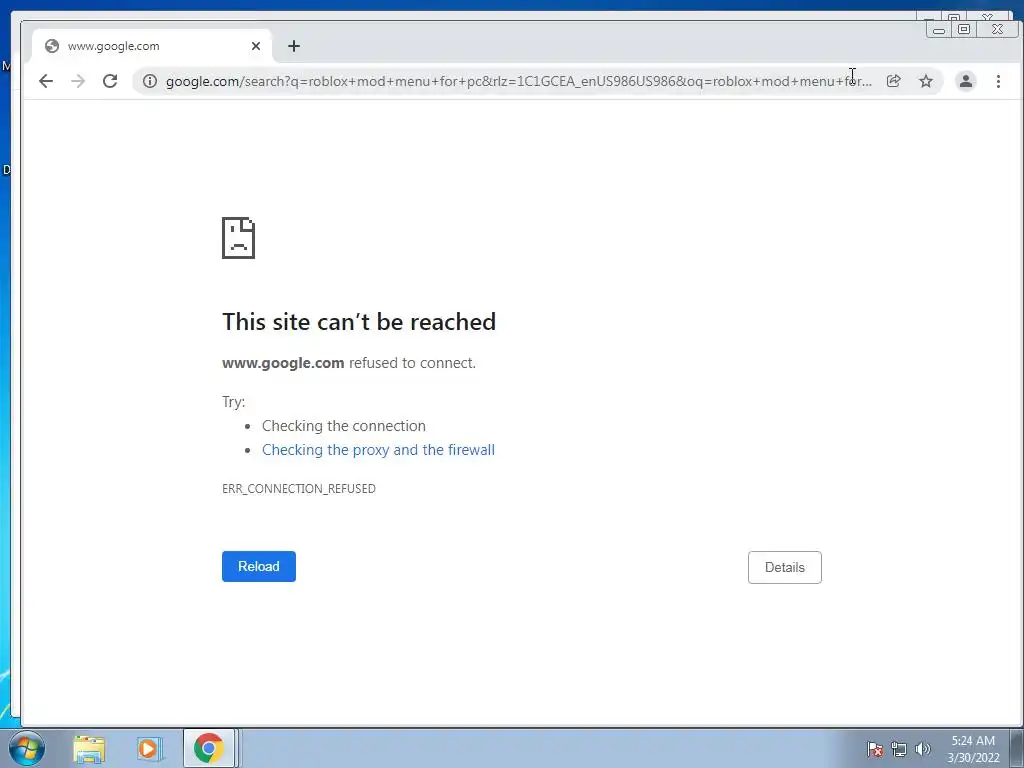
Task: Select the www.google.com tab
Action: [152, 46]
